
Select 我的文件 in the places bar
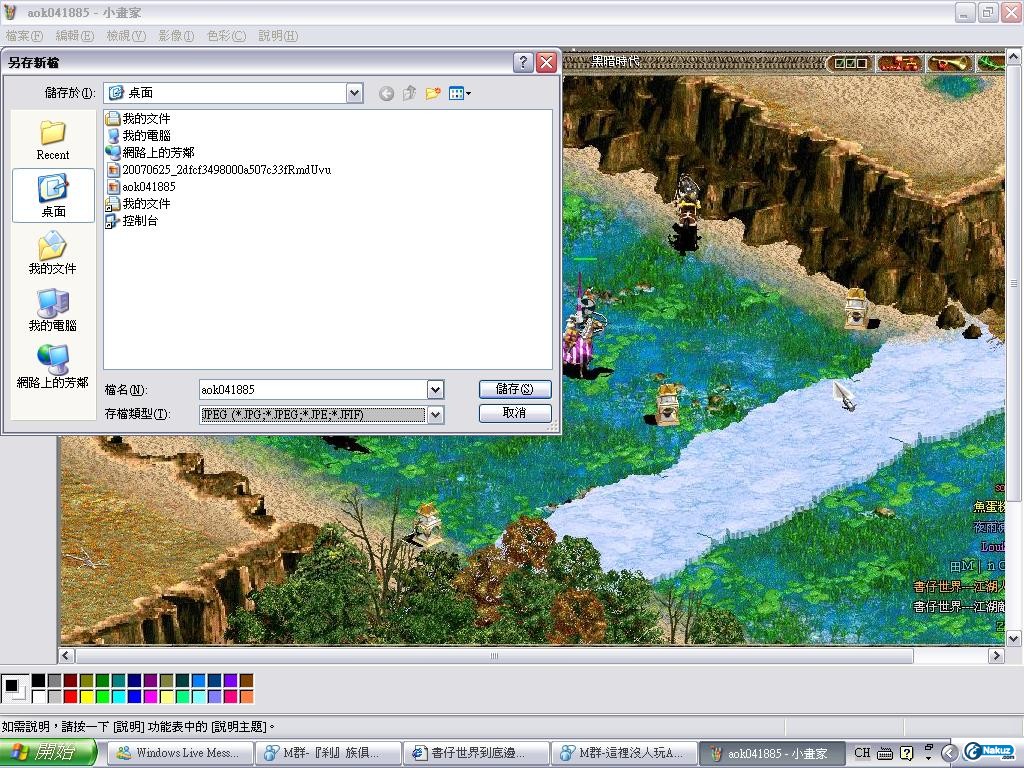coord(53,253)
